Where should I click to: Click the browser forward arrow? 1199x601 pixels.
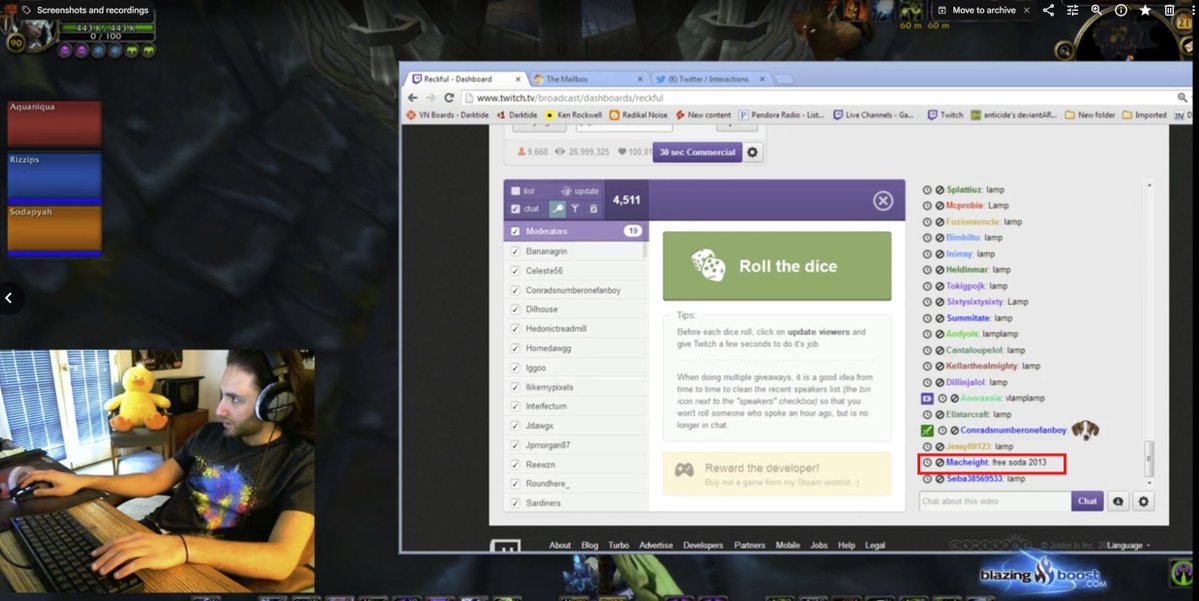point(431,98)
